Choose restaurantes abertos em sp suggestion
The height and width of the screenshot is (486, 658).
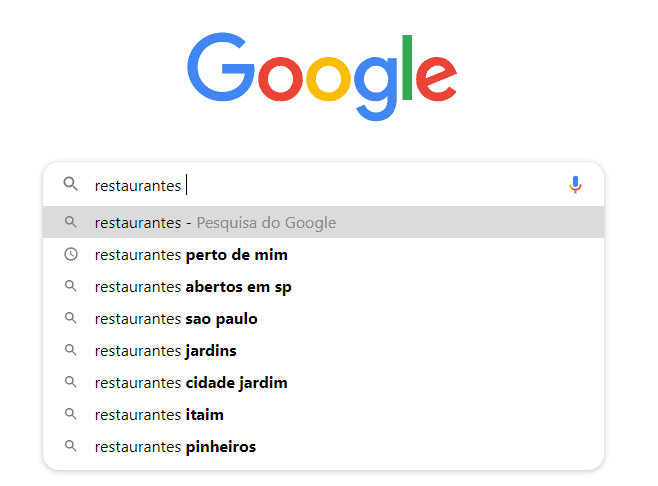(323, 286)
